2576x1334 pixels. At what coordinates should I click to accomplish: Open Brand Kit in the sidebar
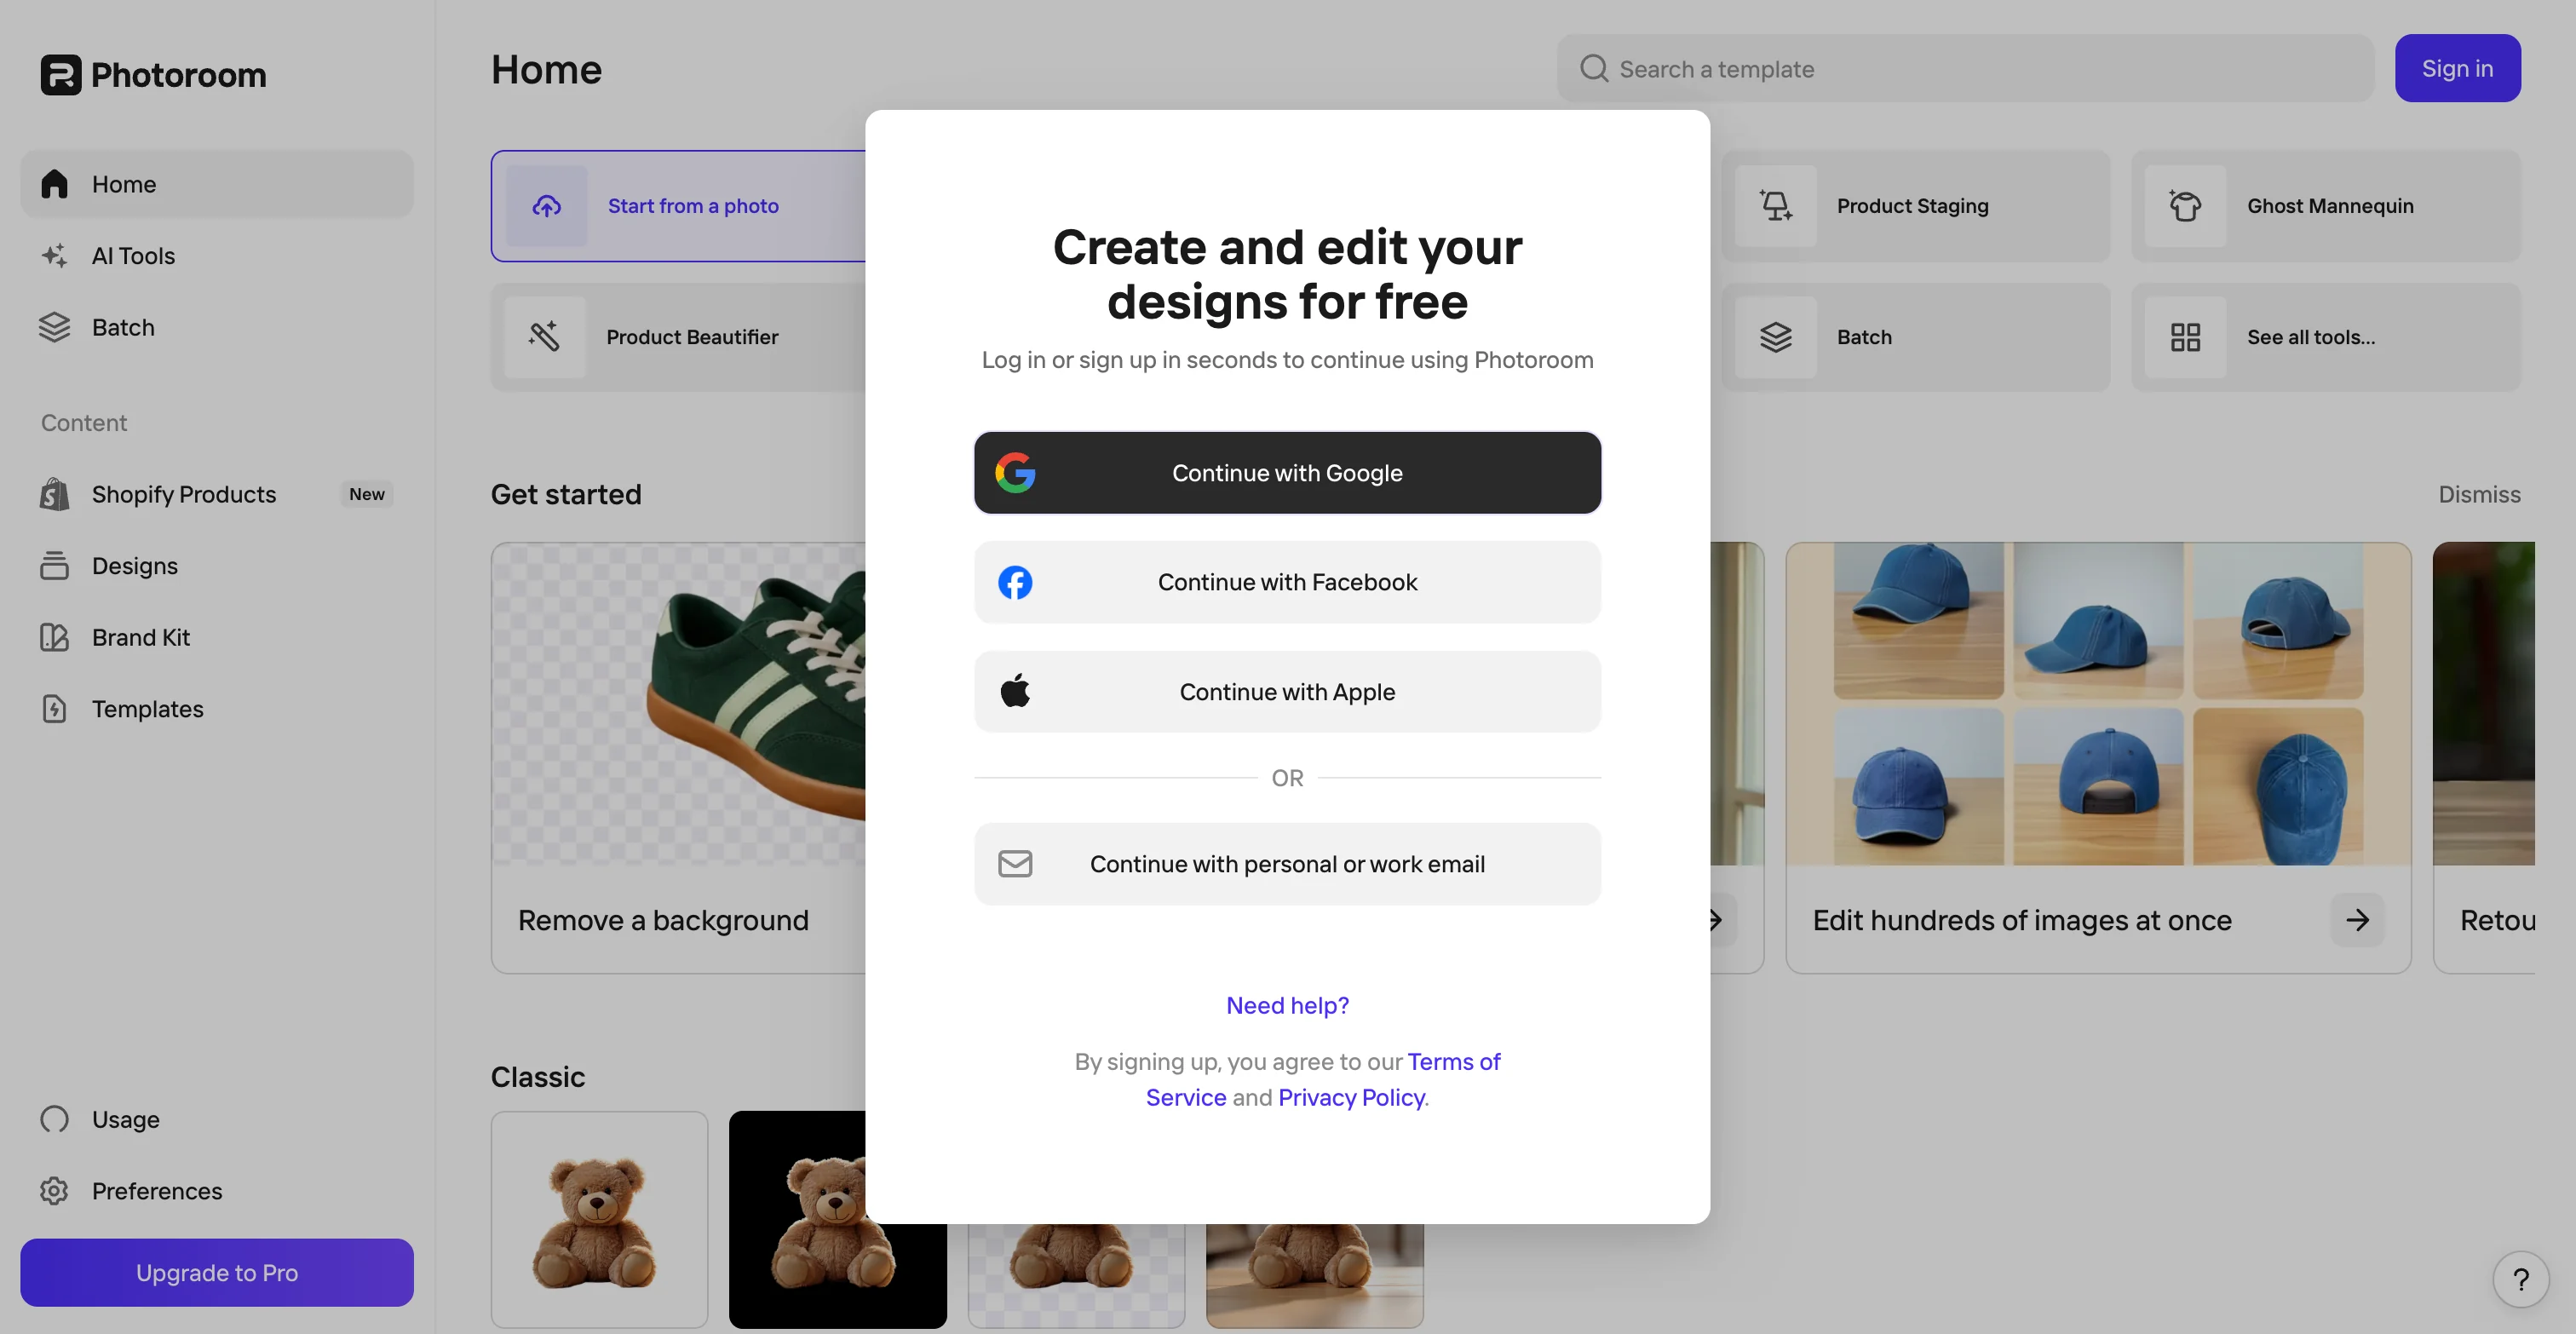217,637
